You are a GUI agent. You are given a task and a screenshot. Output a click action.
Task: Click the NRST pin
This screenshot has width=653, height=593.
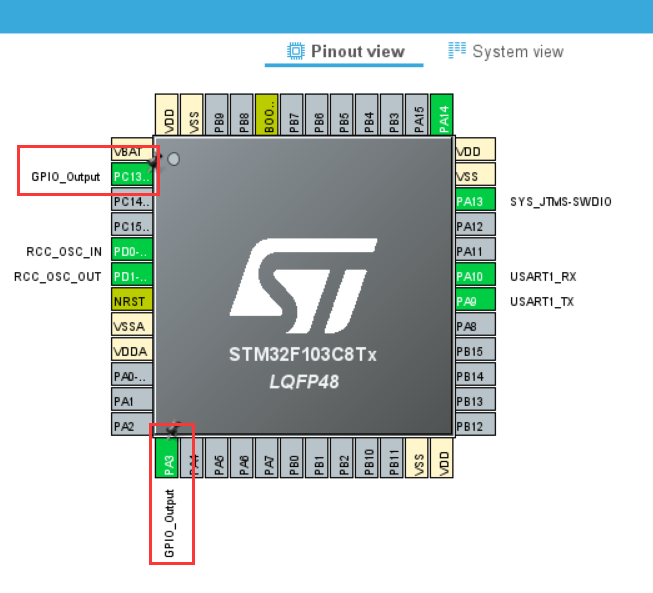tap(132, 301)
